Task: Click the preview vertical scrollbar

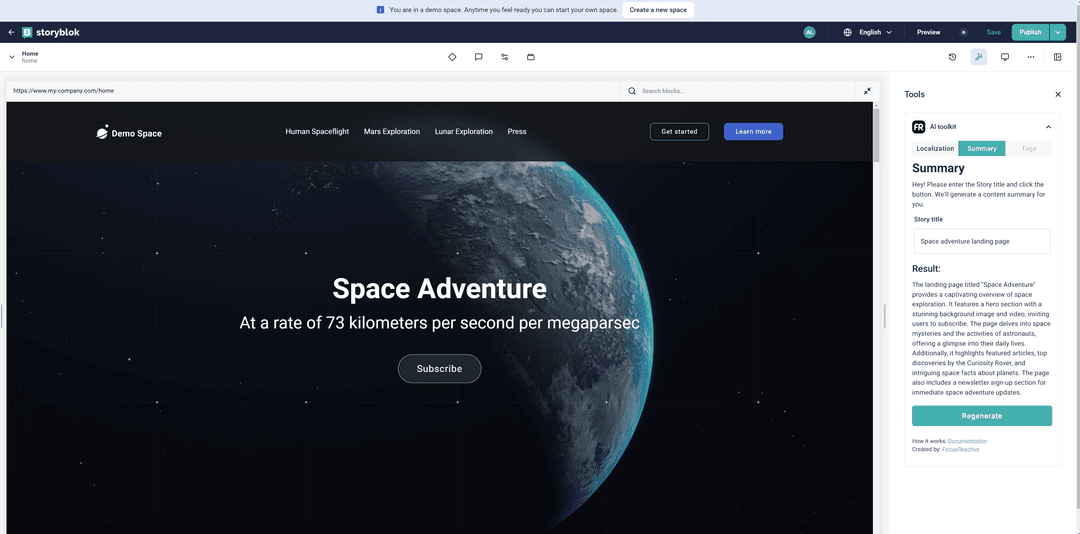Action: [x=876, y=134]
